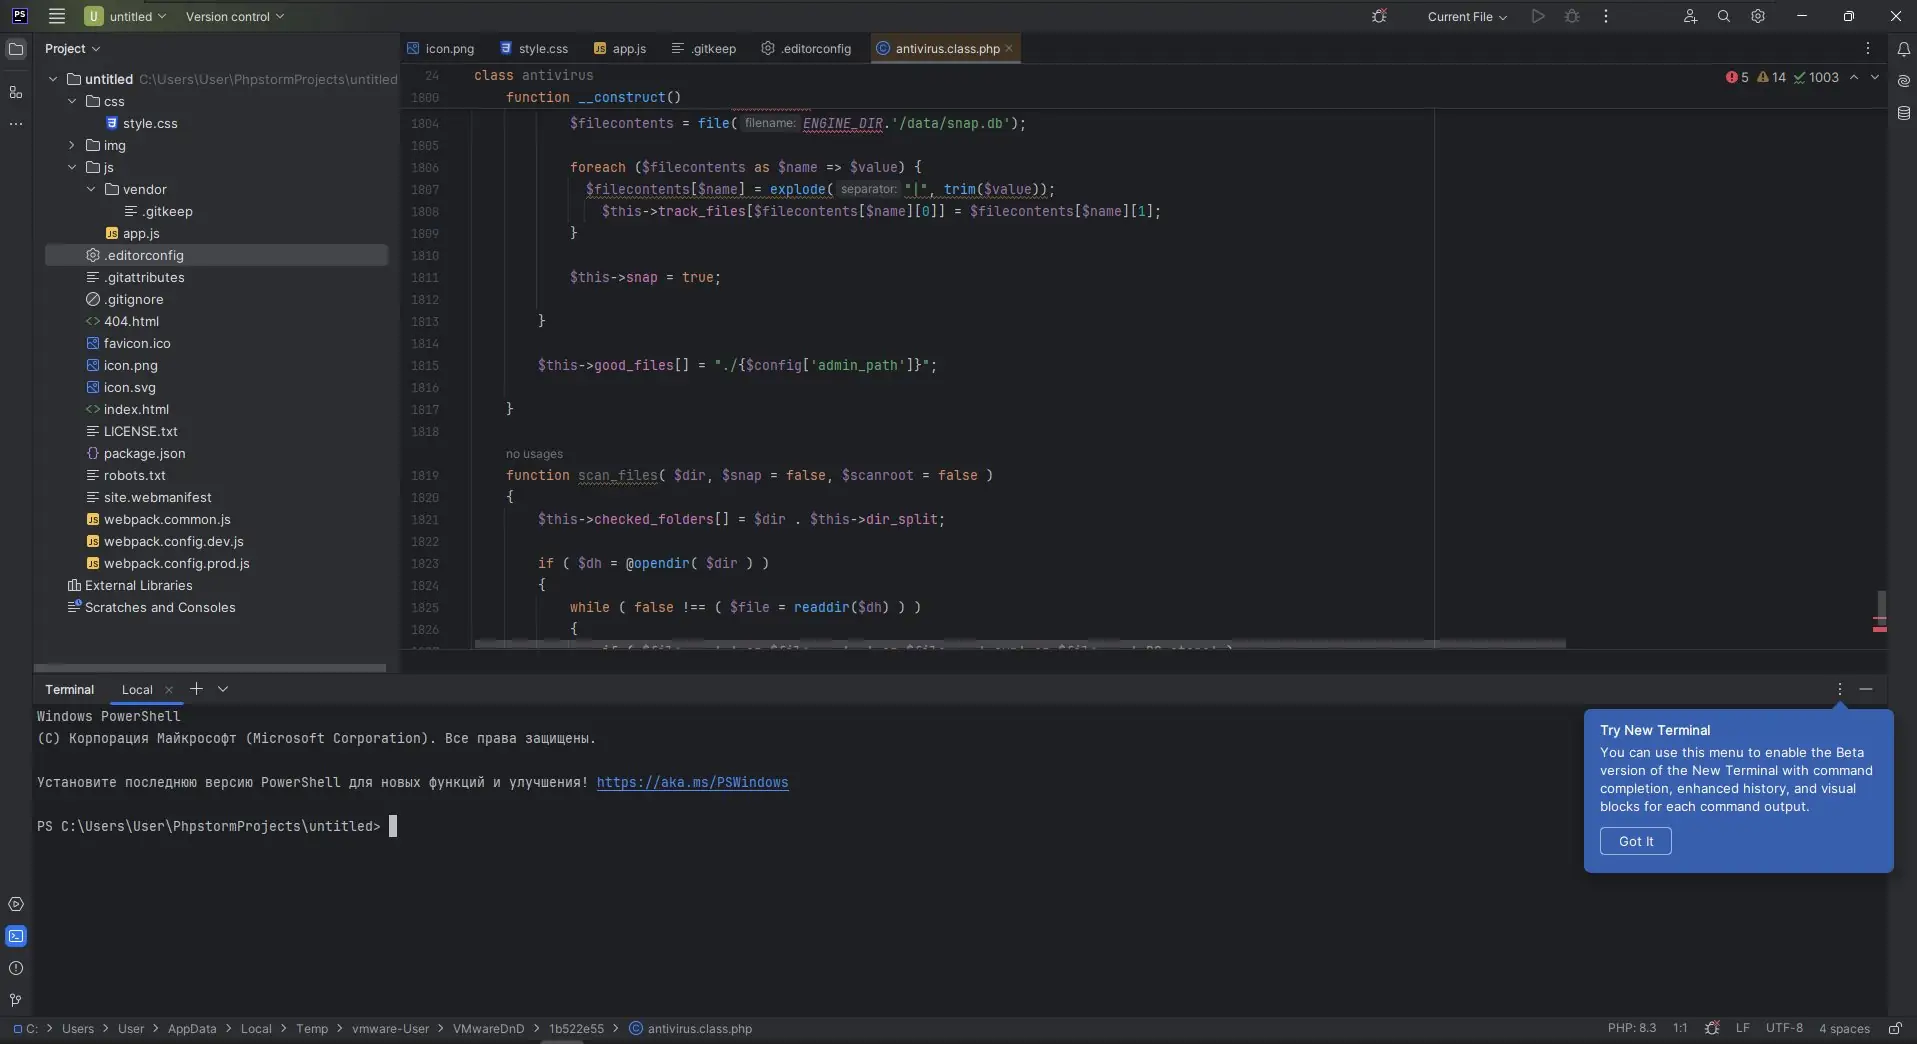Open IDE settings gear icon
This screenshot has width=1917, height=1044.
(x=1758, y=16)
